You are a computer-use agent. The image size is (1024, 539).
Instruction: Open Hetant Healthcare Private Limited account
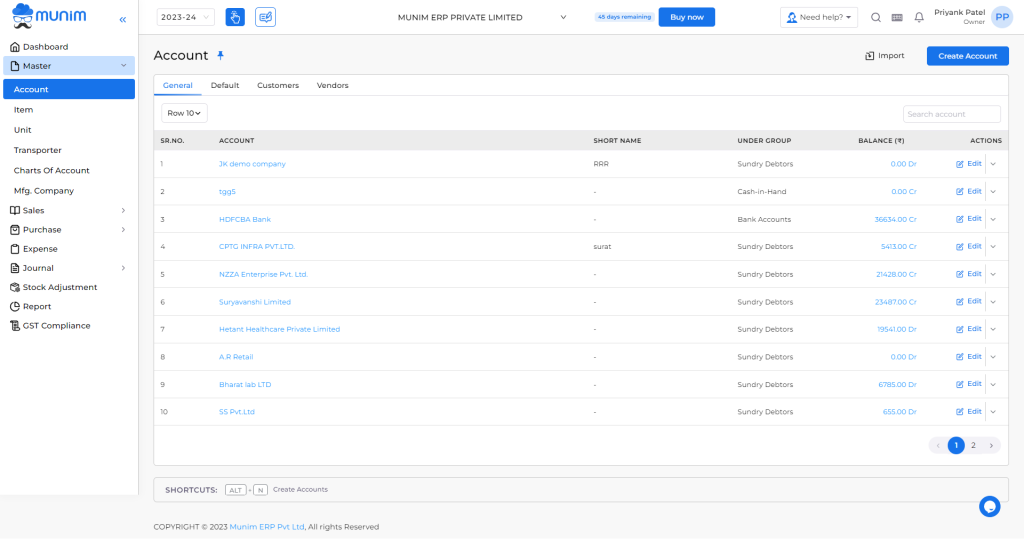[280, 329]
